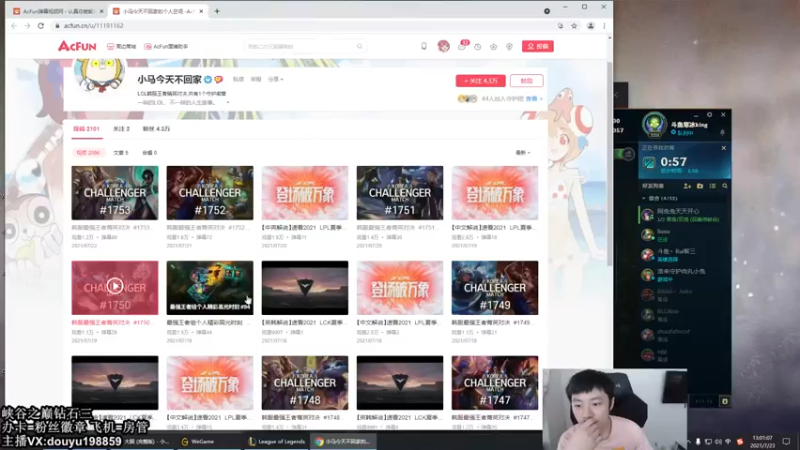This screenshot has width=800, height=450.
Task: Toggle the green switch in League client
Action: [623, 154]
